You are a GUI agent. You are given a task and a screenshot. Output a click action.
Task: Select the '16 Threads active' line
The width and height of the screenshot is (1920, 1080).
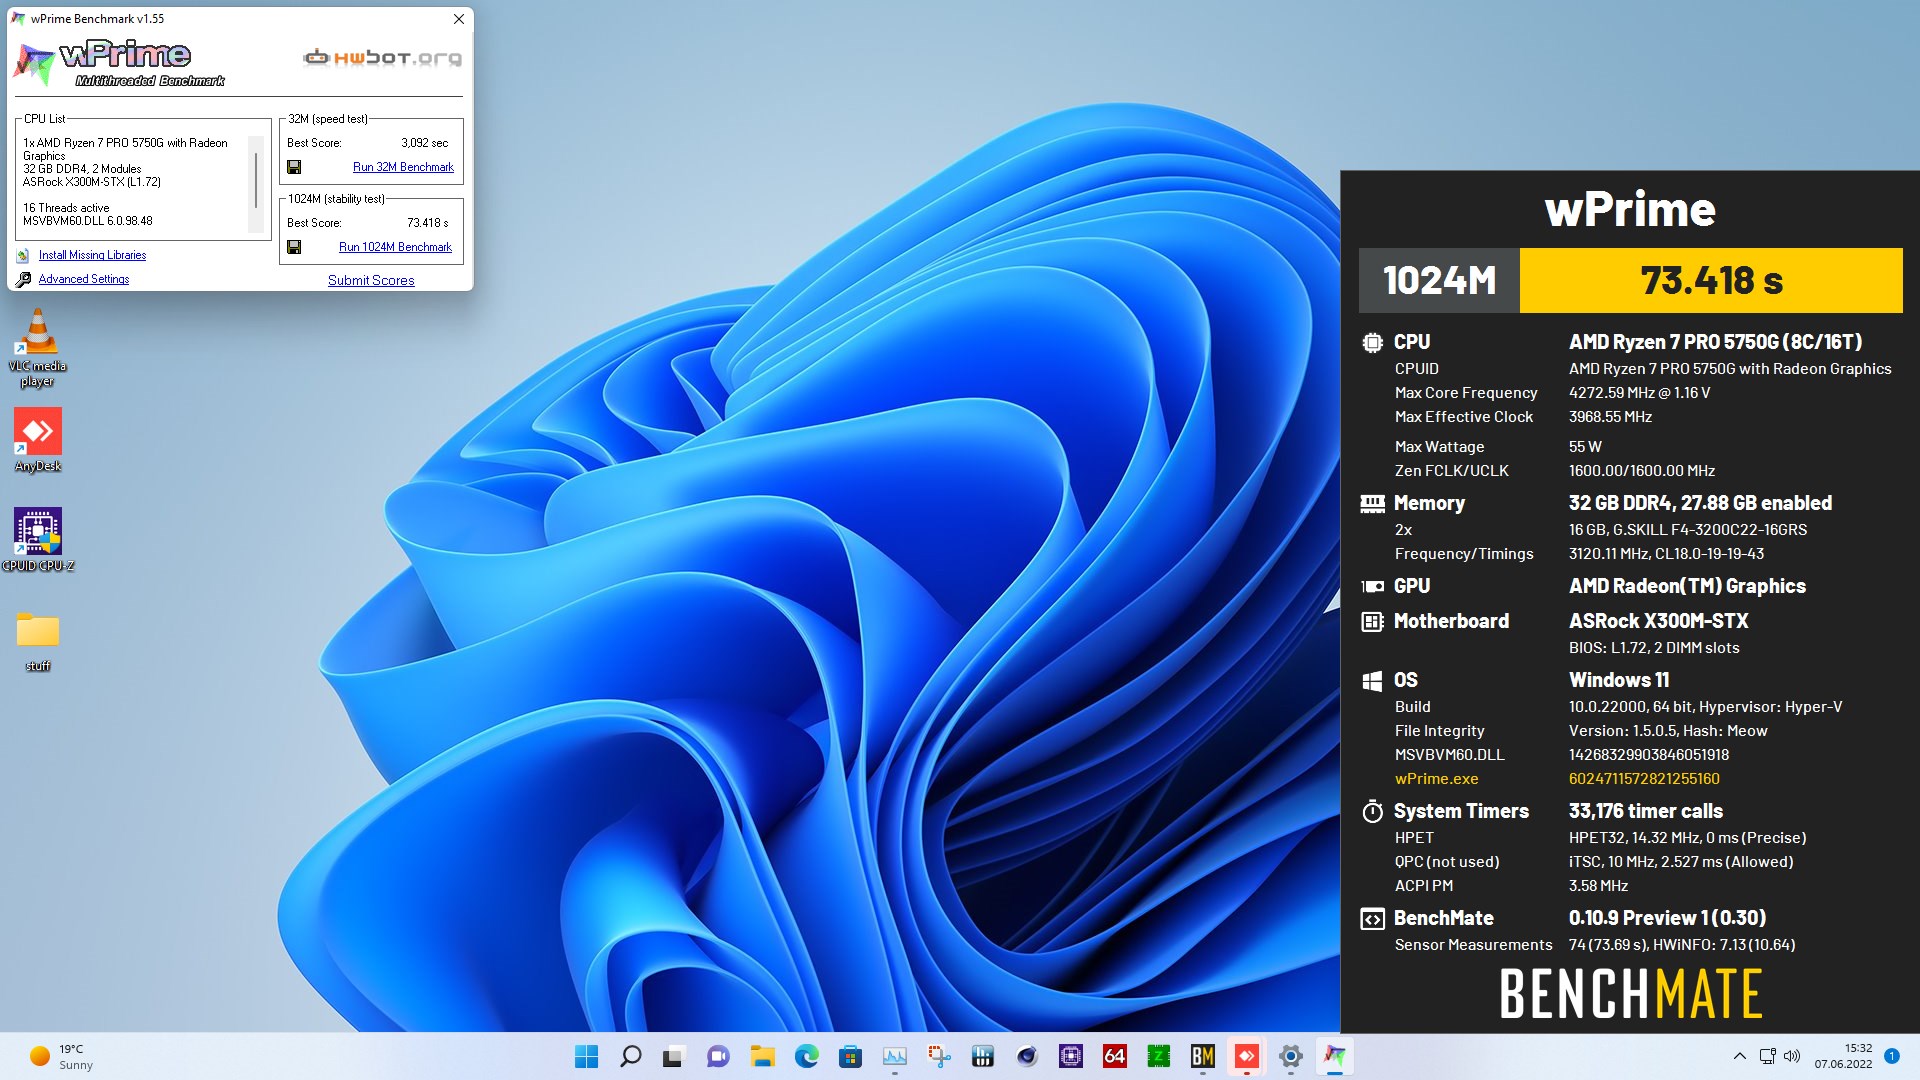(66, 208)
